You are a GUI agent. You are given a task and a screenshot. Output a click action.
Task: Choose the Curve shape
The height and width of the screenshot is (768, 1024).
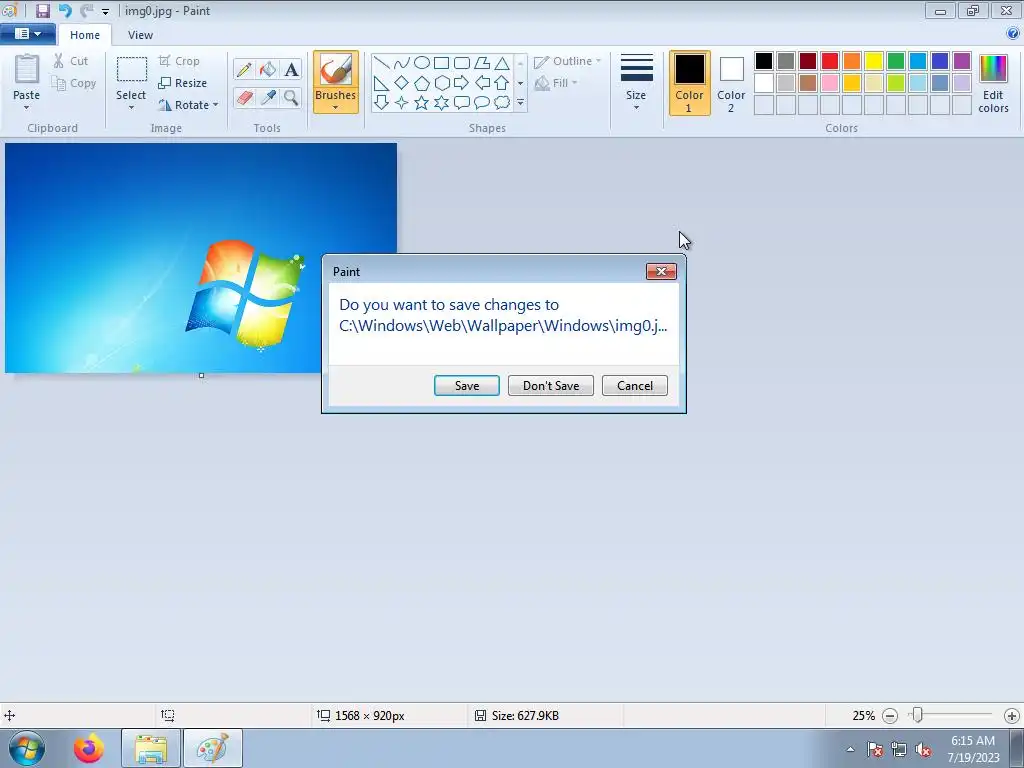[402, 63]
